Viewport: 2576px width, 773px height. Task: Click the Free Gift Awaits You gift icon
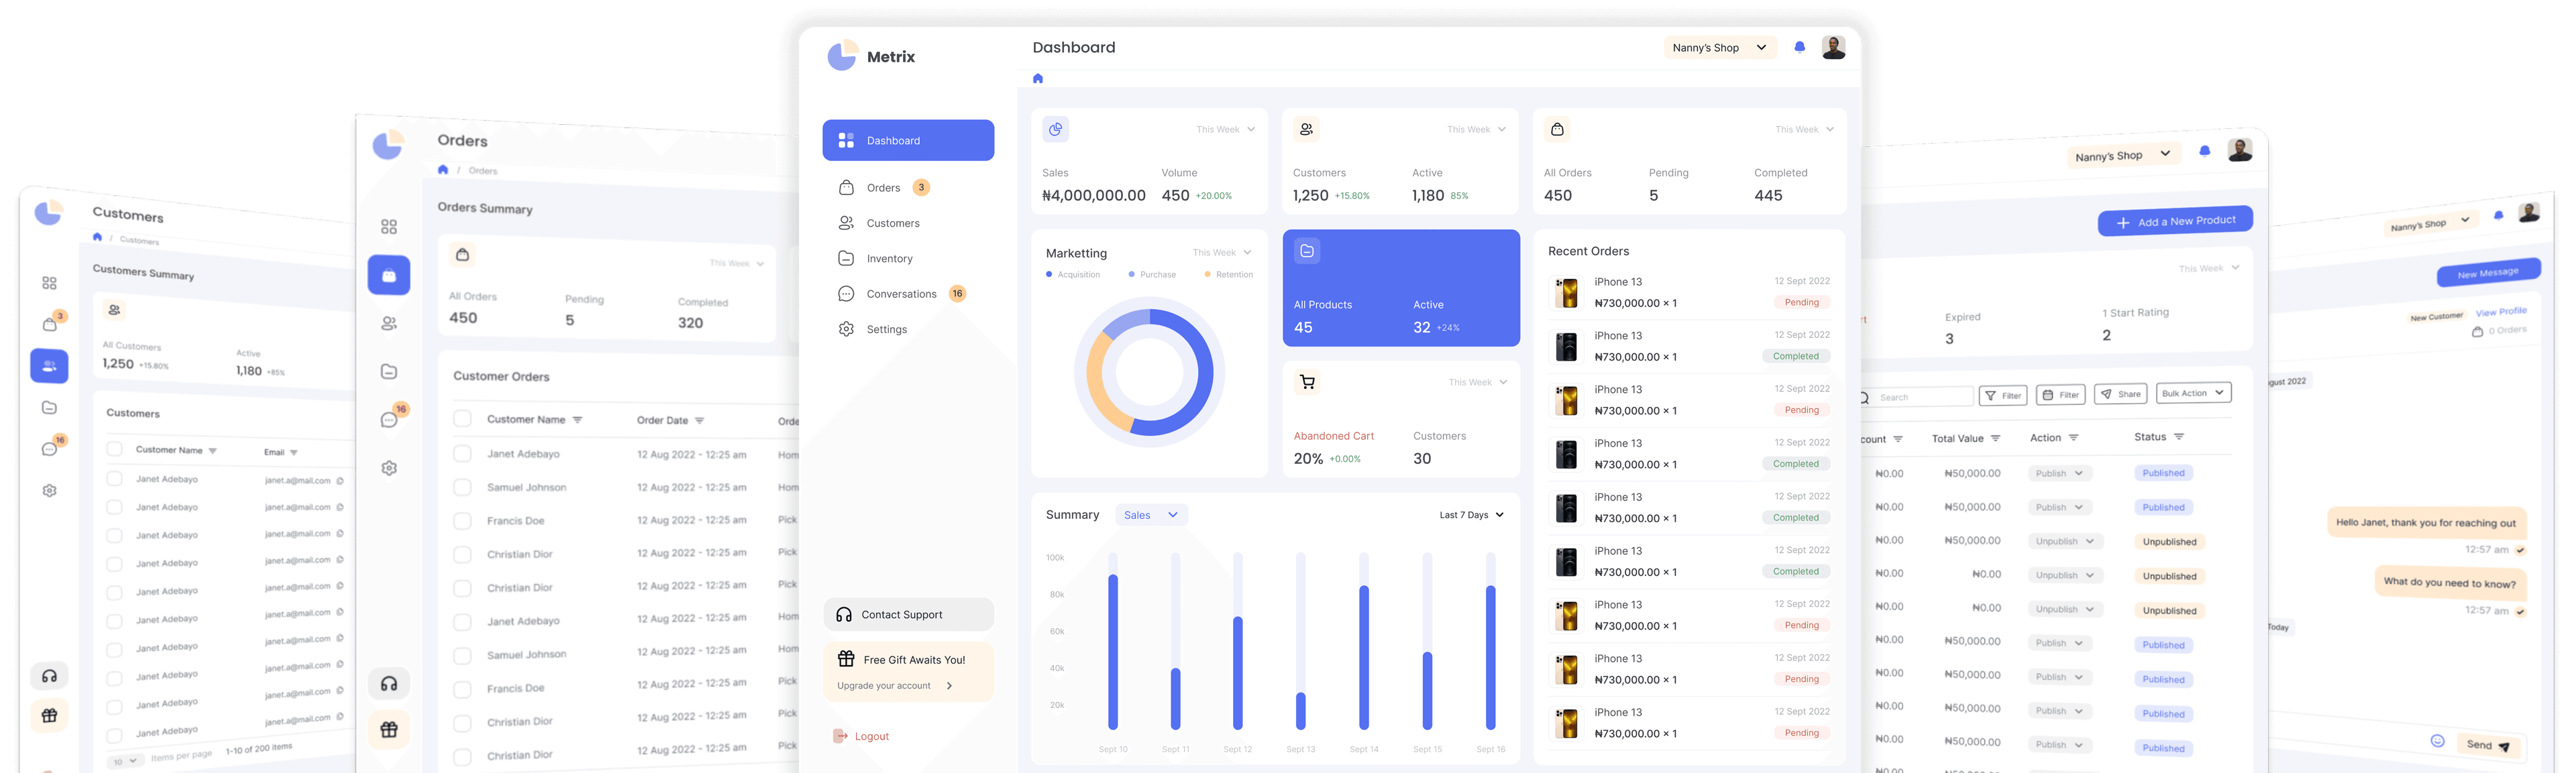pos(846,659)
